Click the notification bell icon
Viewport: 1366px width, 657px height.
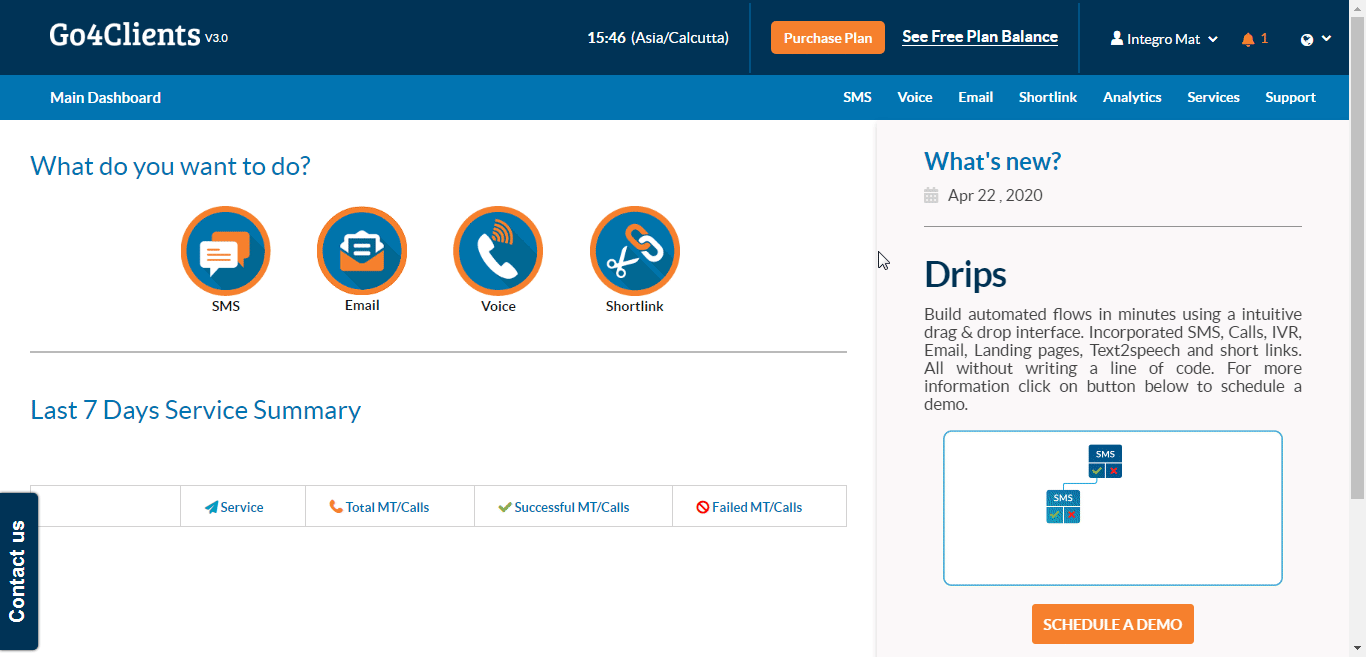pyautogui.click(x=1247, y=39)
